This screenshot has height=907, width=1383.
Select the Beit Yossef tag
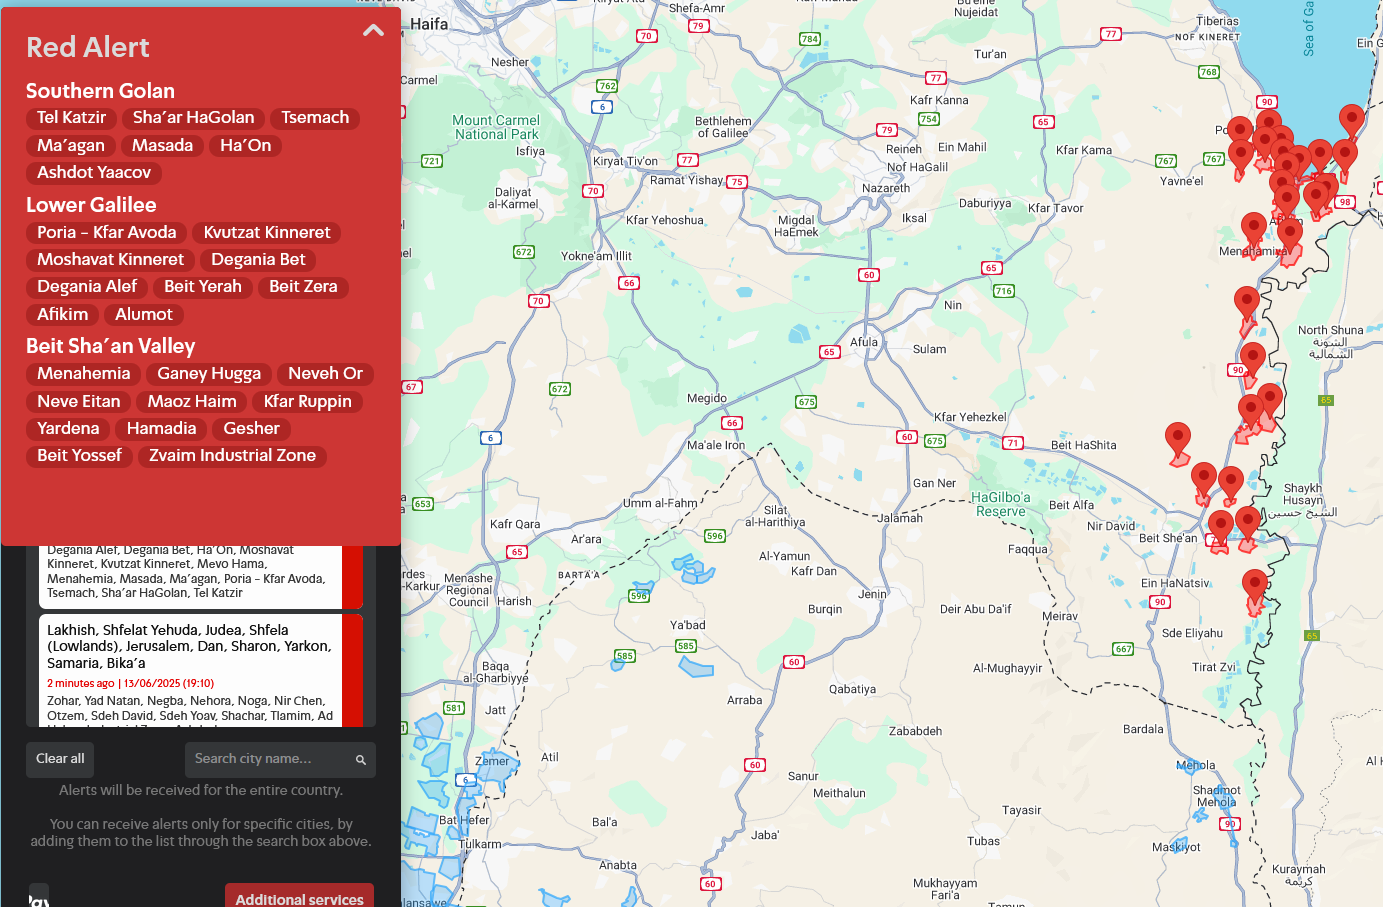(x=79, y=456)
